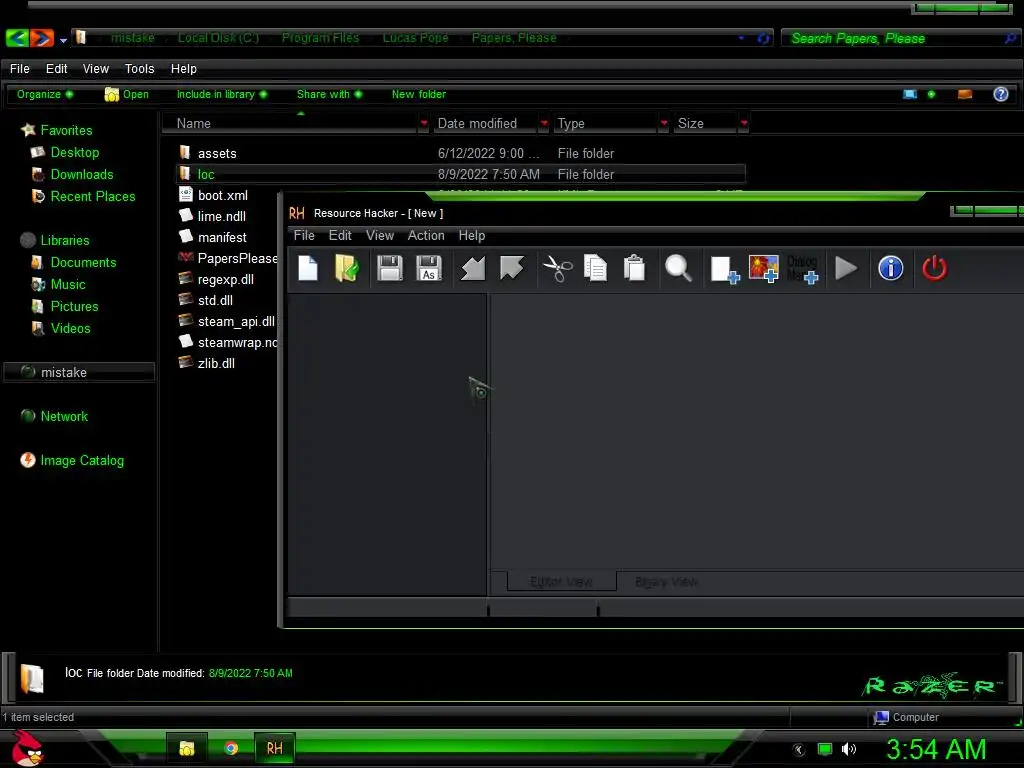This screenshot has width=1024, height=768.
Task: Open Explorer Tools menu
Action: point(140,69)
